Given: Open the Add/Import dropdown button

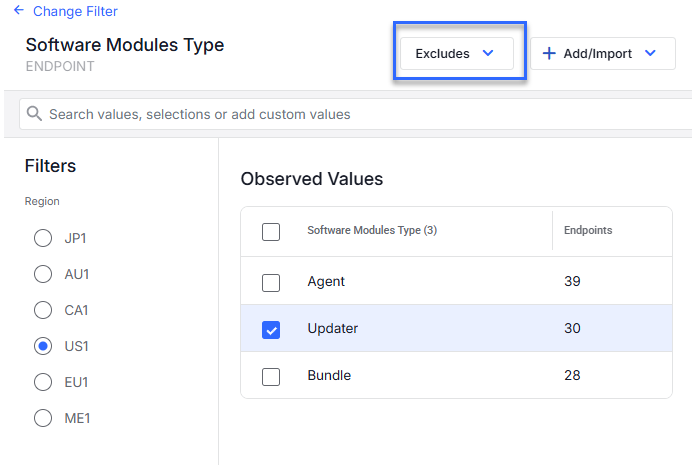Looking at the screenshot, I should coord(603,53).
